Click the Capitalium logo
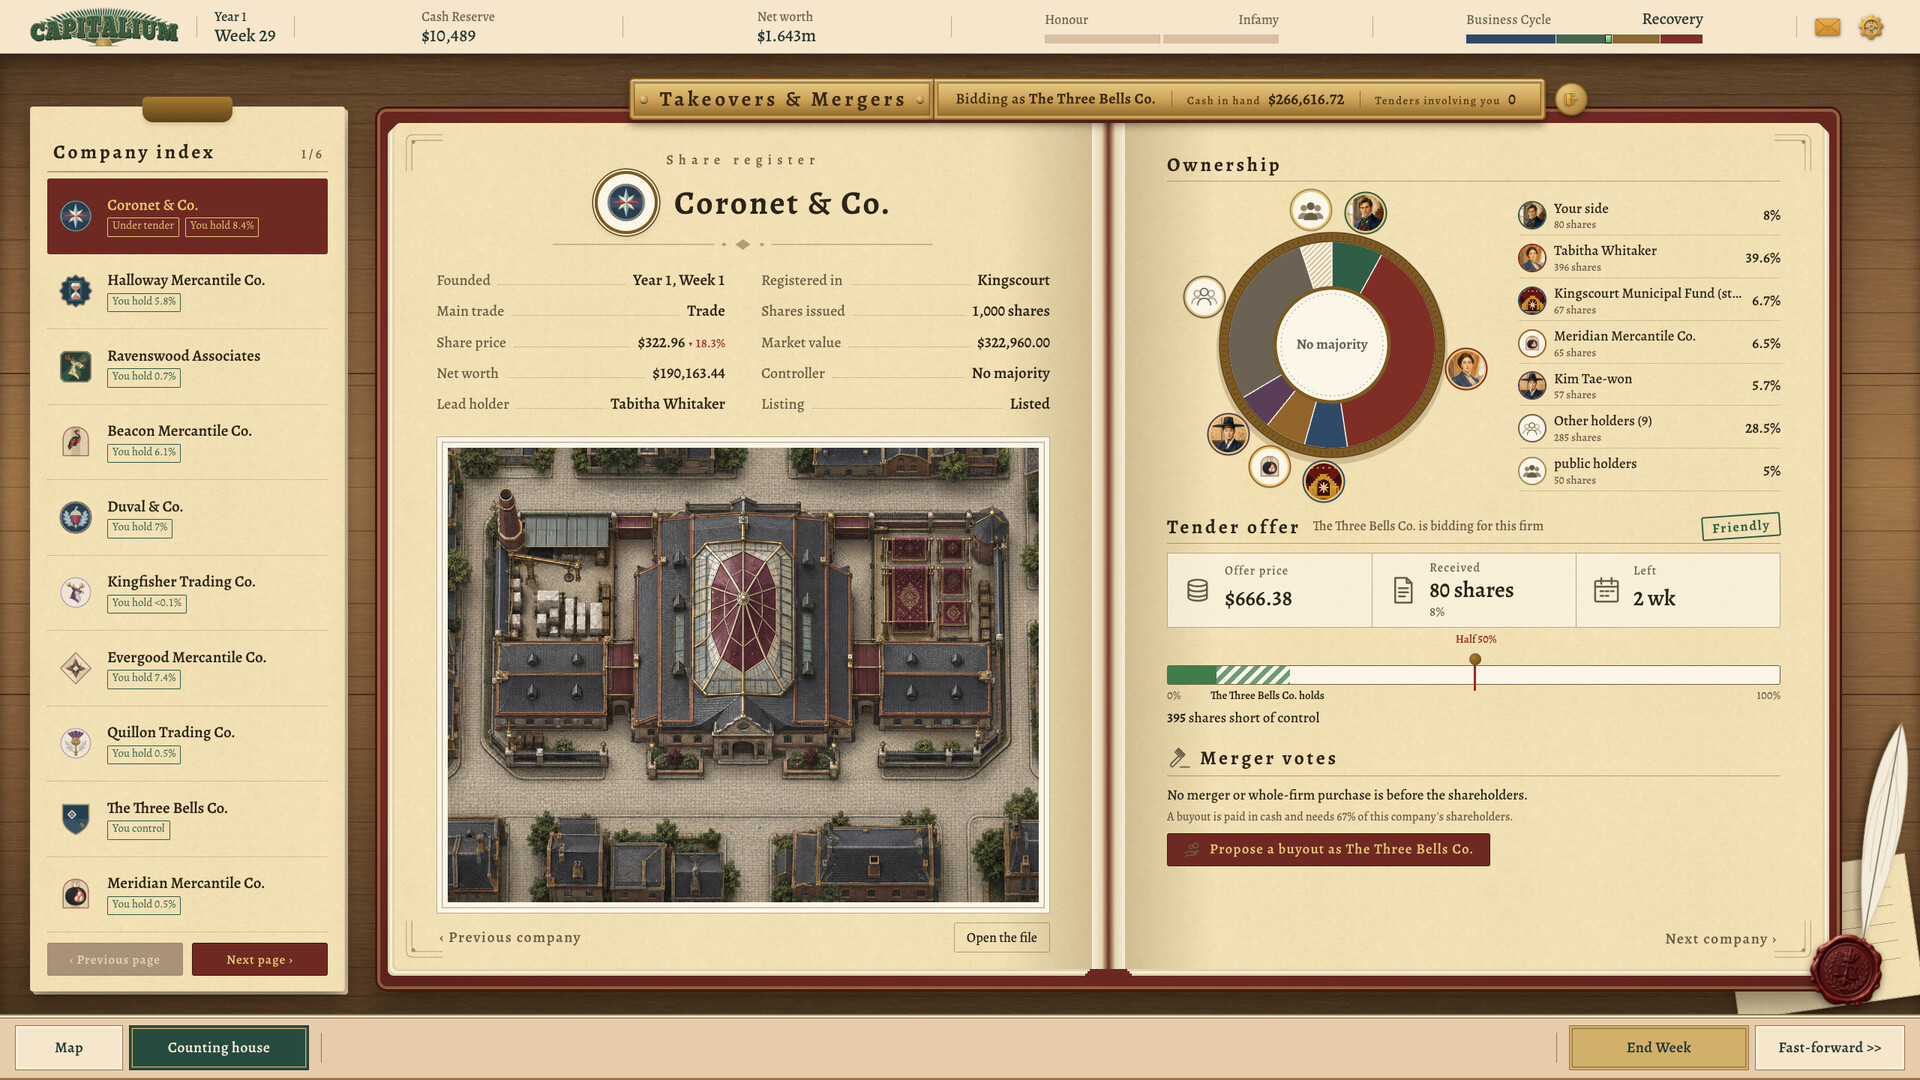The width and height of the screenshot is (1920, 1080). click(104, 28)
